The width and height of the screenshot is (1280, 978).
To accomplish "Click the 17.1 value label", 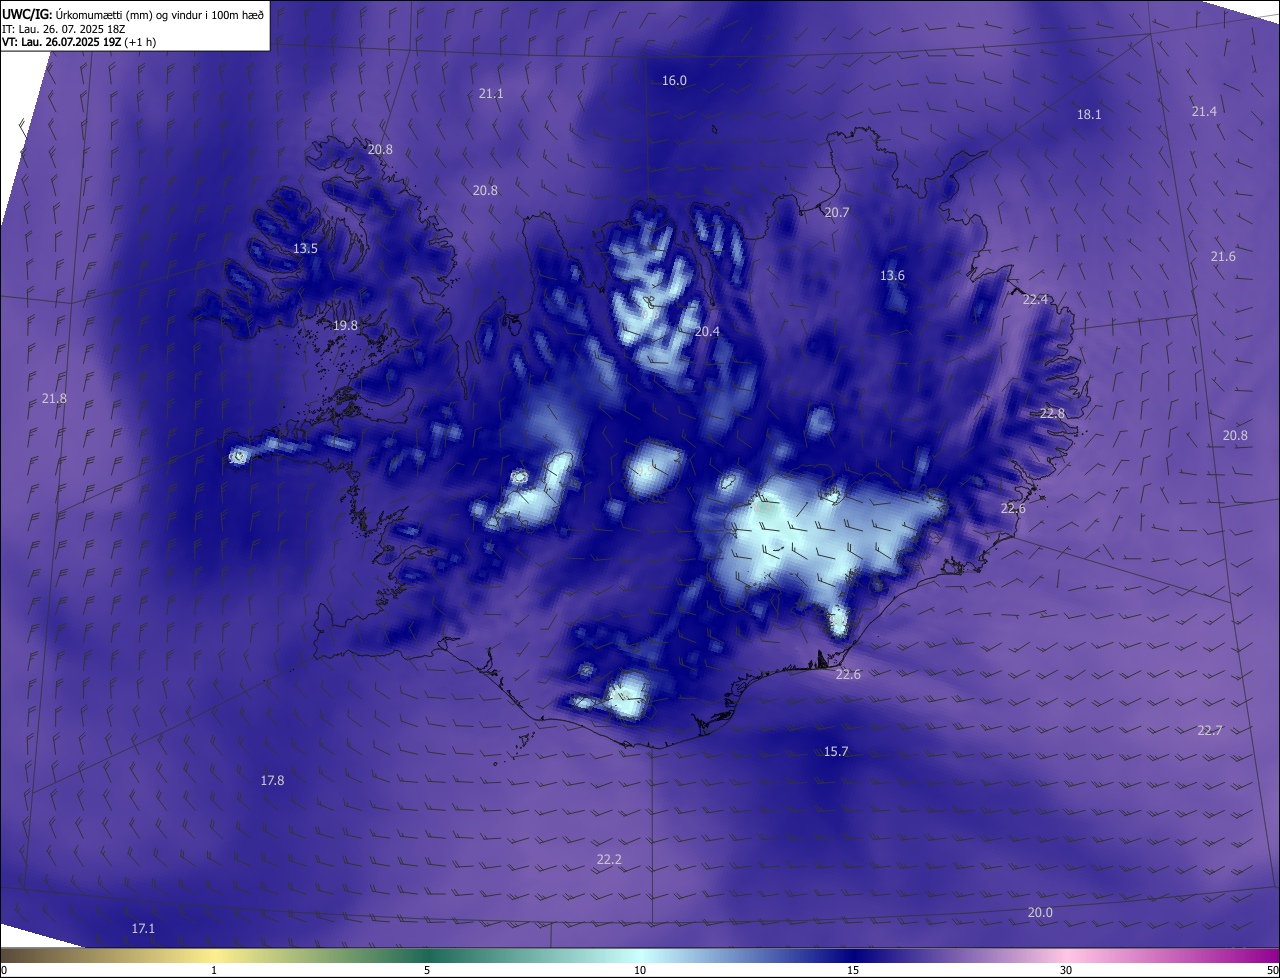I will click(143, 928).
